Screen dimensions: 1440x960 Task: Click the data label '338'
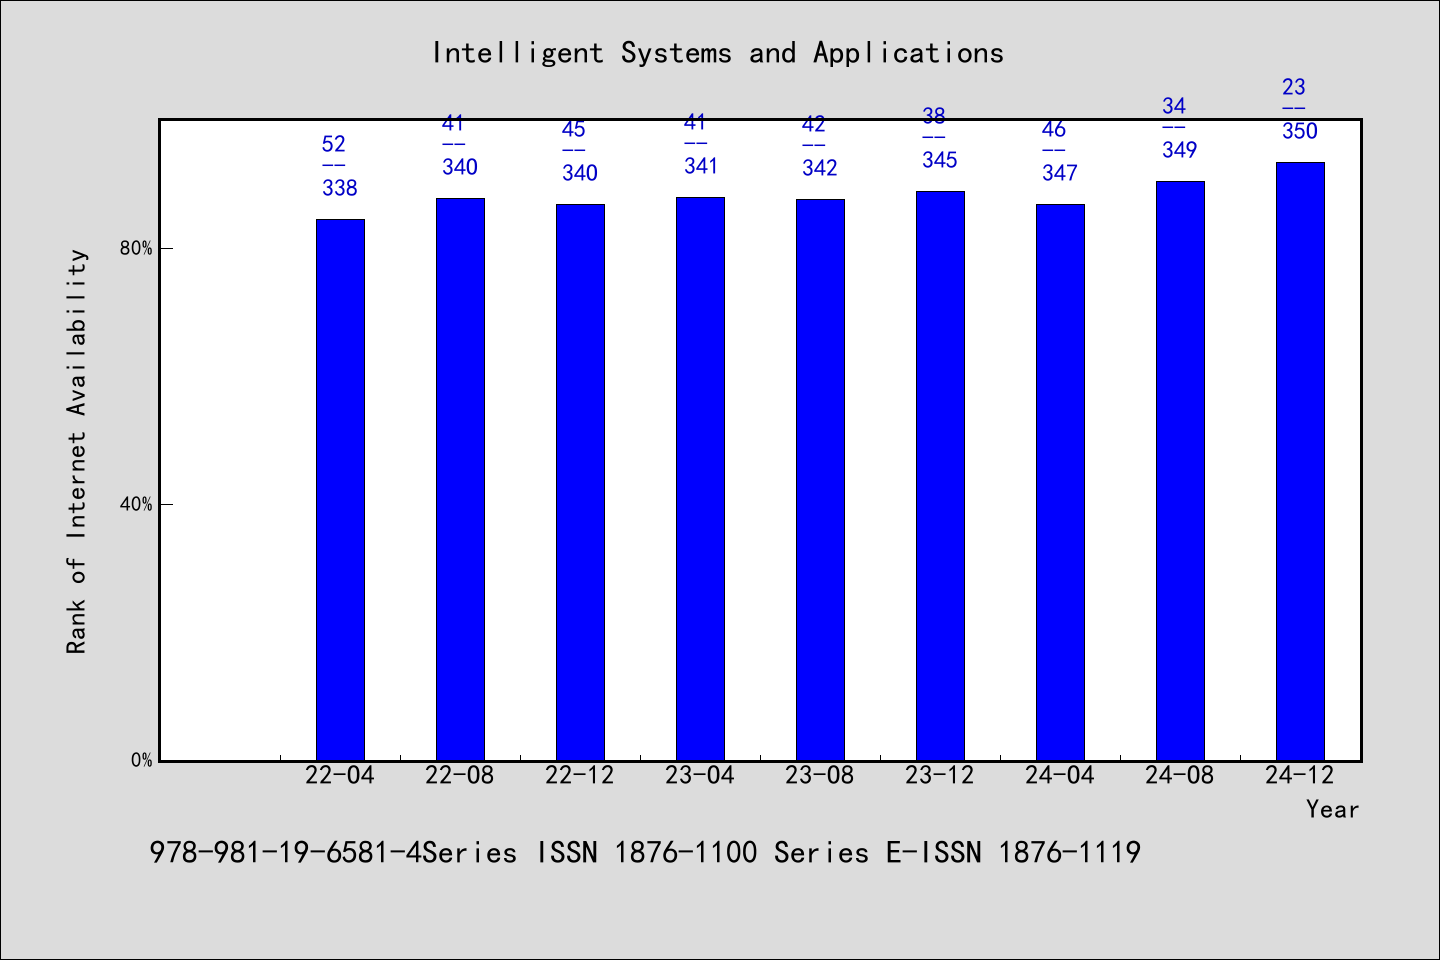coord(340,188)
